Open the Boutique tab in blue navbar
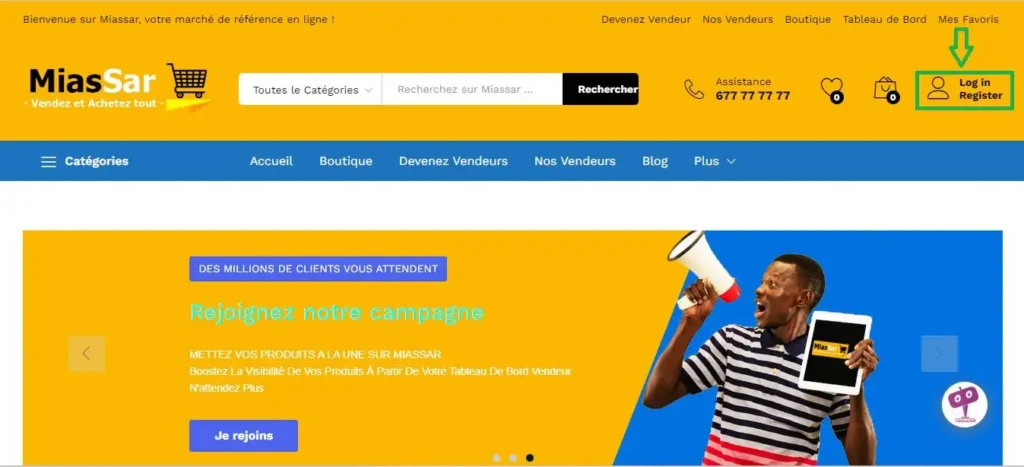Image resolution: width=1024 pixels, height=467 pixels. click(x=345, y=161)
